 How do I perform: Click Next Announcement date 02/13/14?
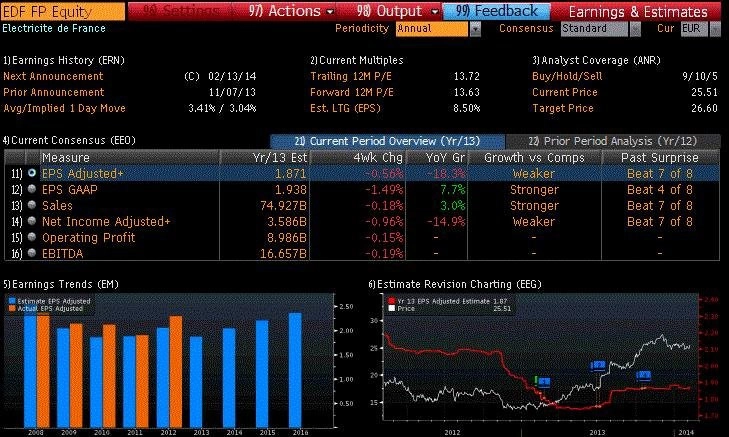tap(232, 76)
